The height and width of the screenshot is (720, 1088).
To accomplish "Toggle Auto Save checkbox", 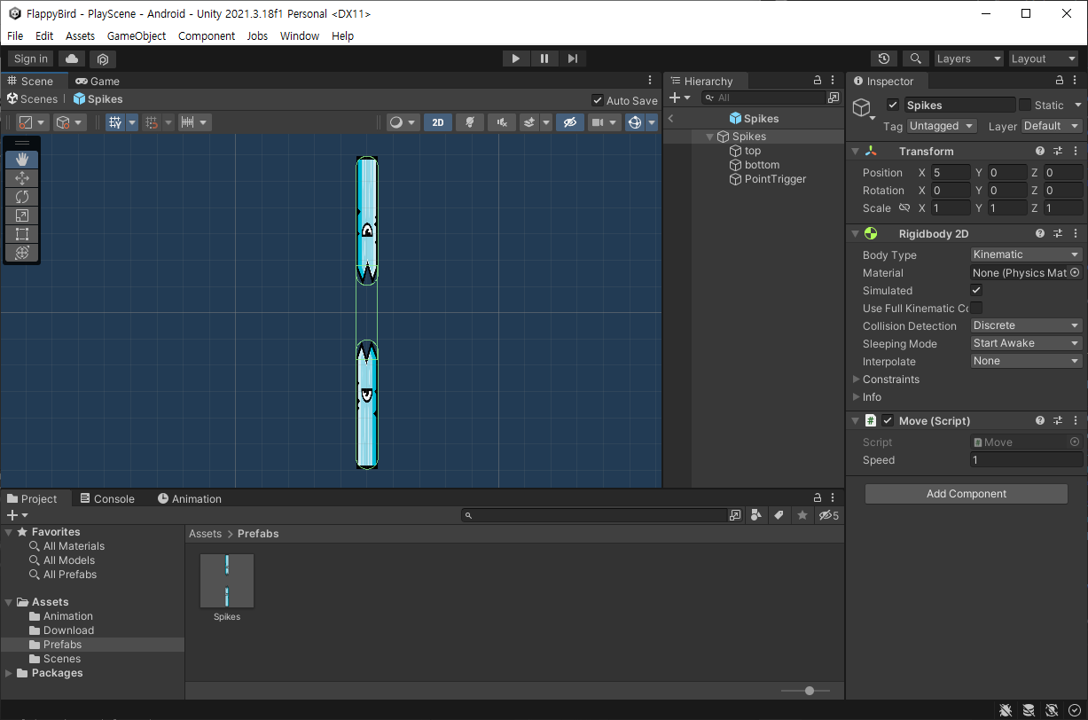I will pyautogui.click(x=597, y=101).
